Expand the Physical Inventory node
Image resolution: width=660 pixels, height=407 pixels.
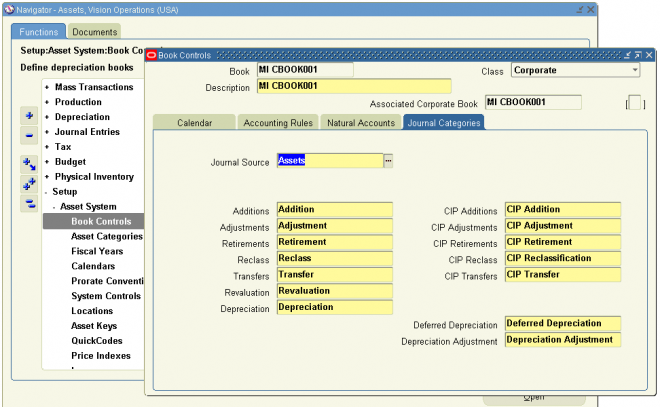47,177
